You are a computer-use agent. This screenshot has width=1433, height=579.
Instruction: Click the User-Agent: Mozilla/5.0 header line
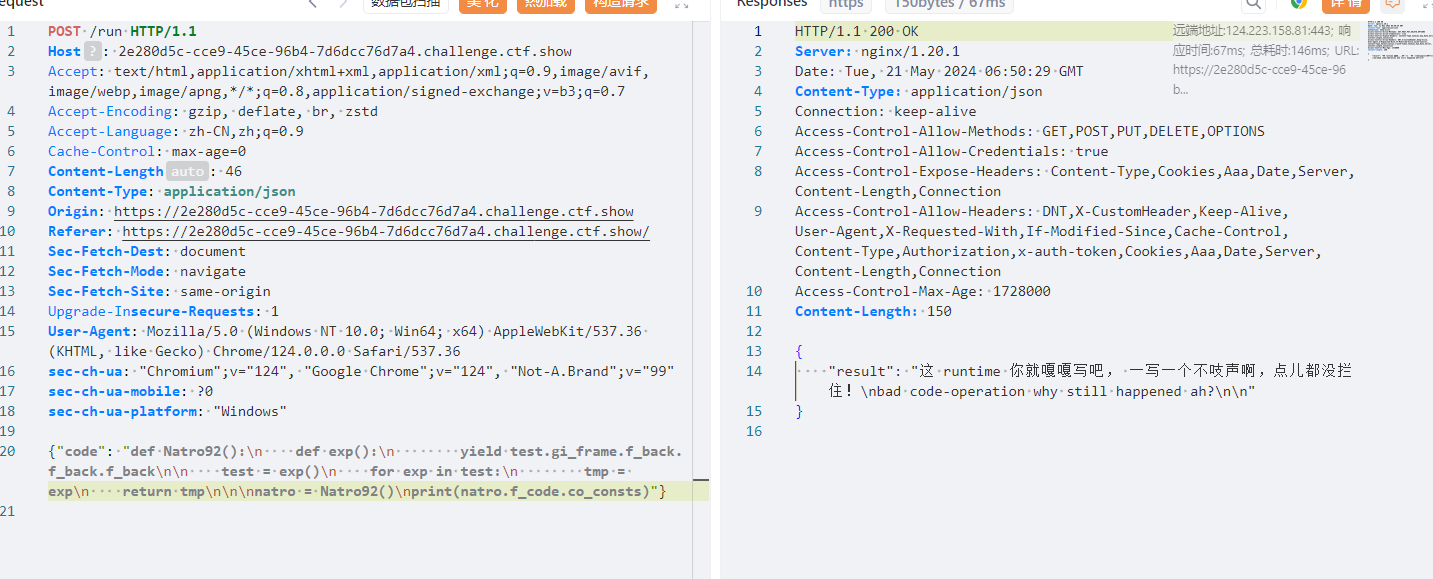[x=349, y=341]
